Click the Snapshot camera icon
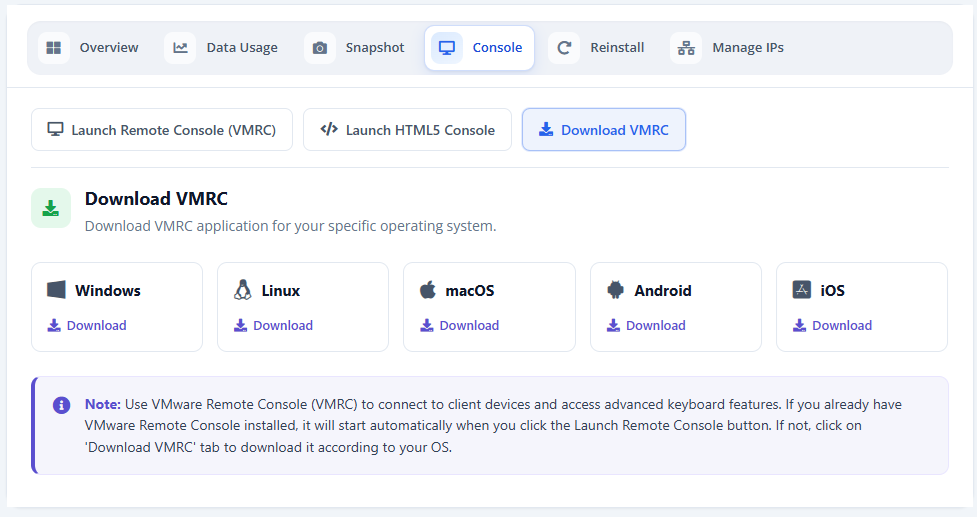 point(320,48)
